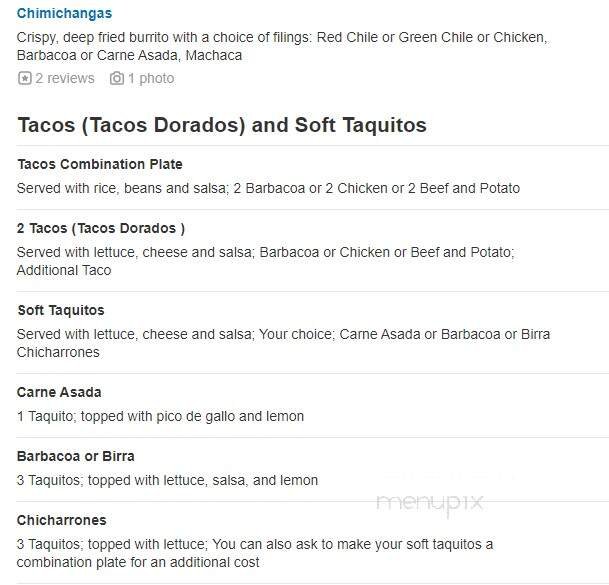Click the Tacos (Tacos Dorados) and Soft Taquitos heading

click(x=222, y=125)
